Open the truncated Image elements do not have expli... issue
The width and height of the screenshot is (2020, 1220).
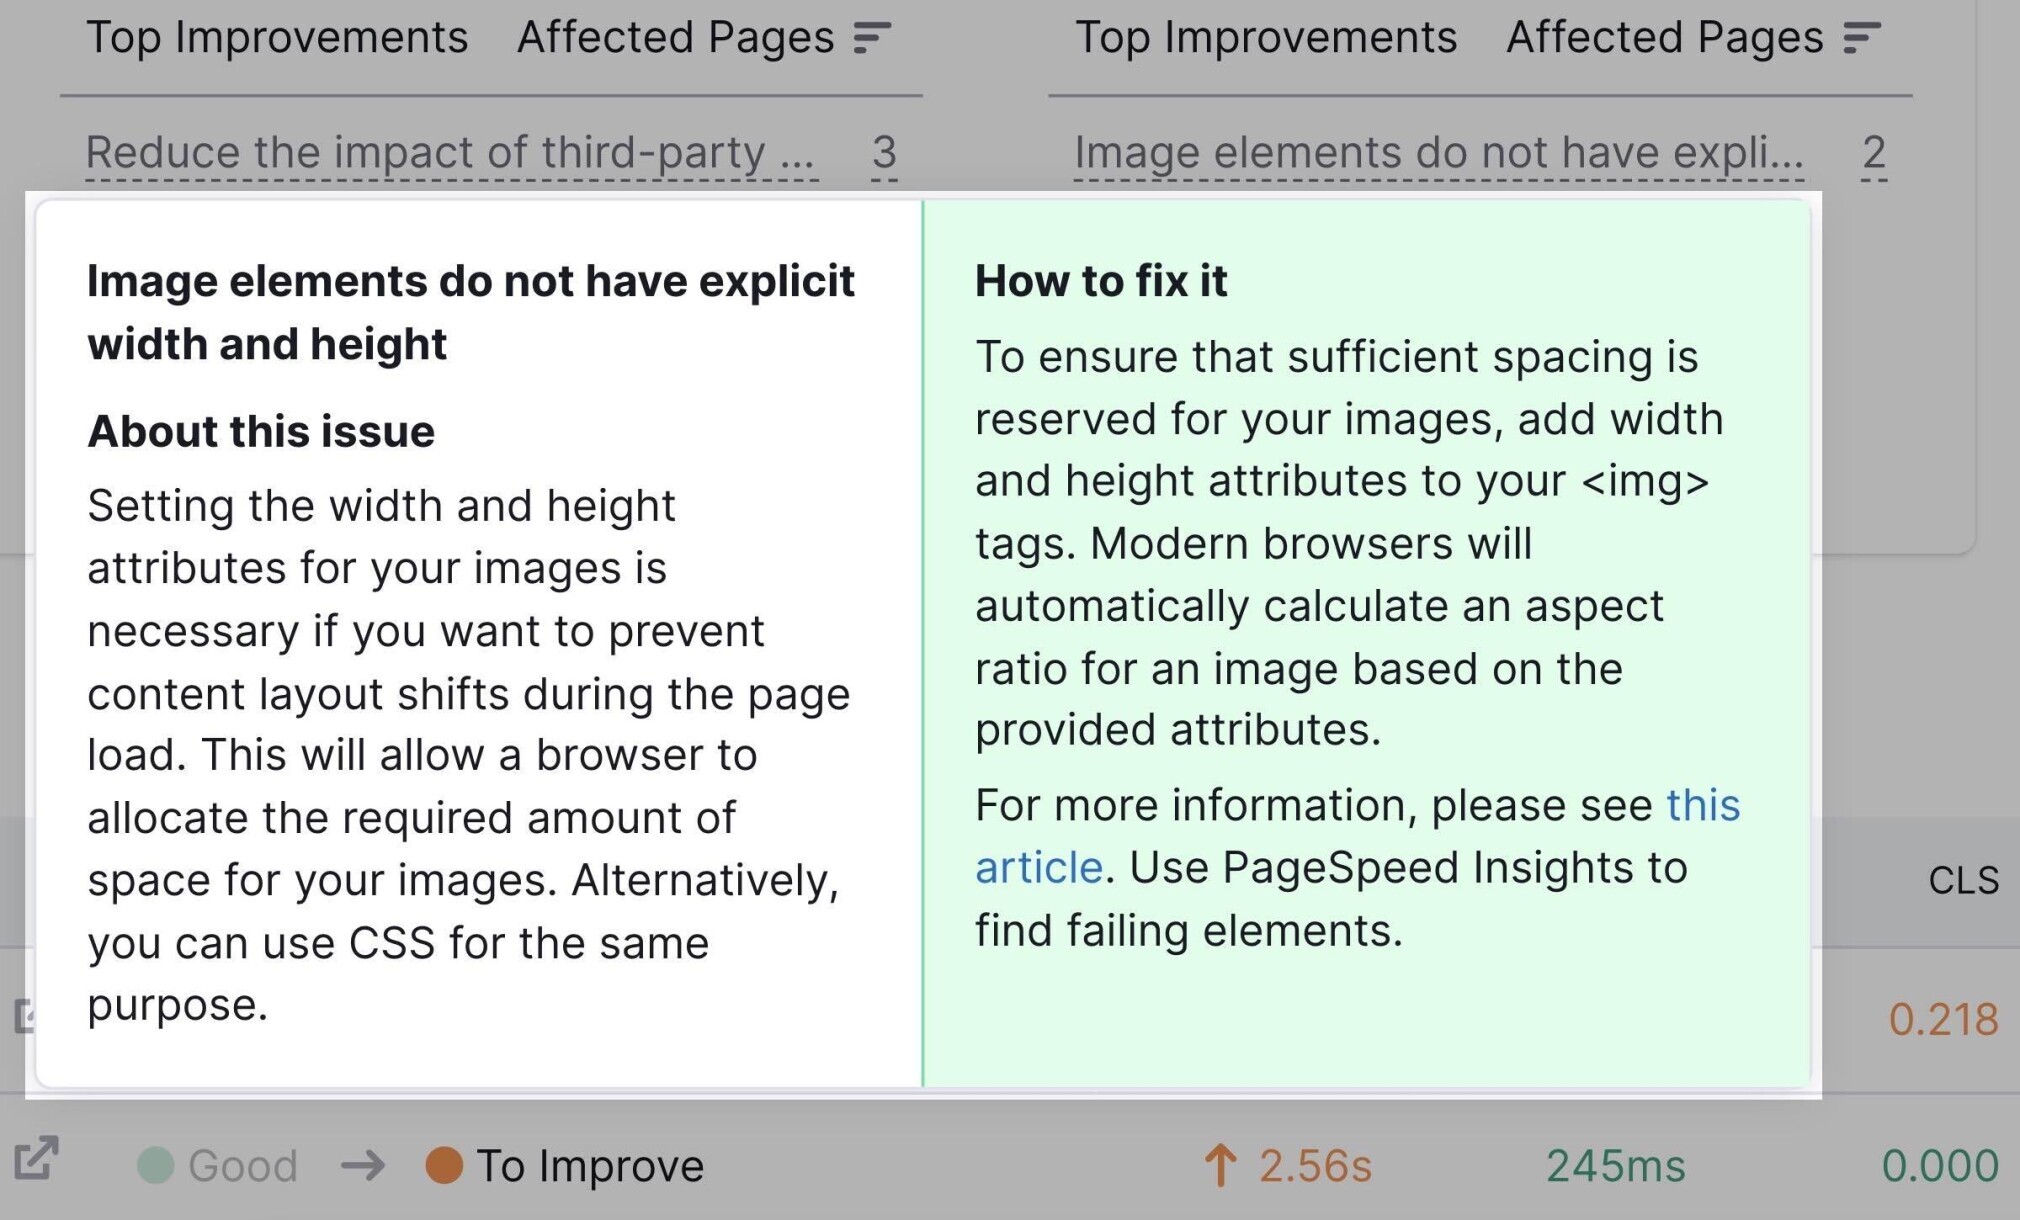1439,153
